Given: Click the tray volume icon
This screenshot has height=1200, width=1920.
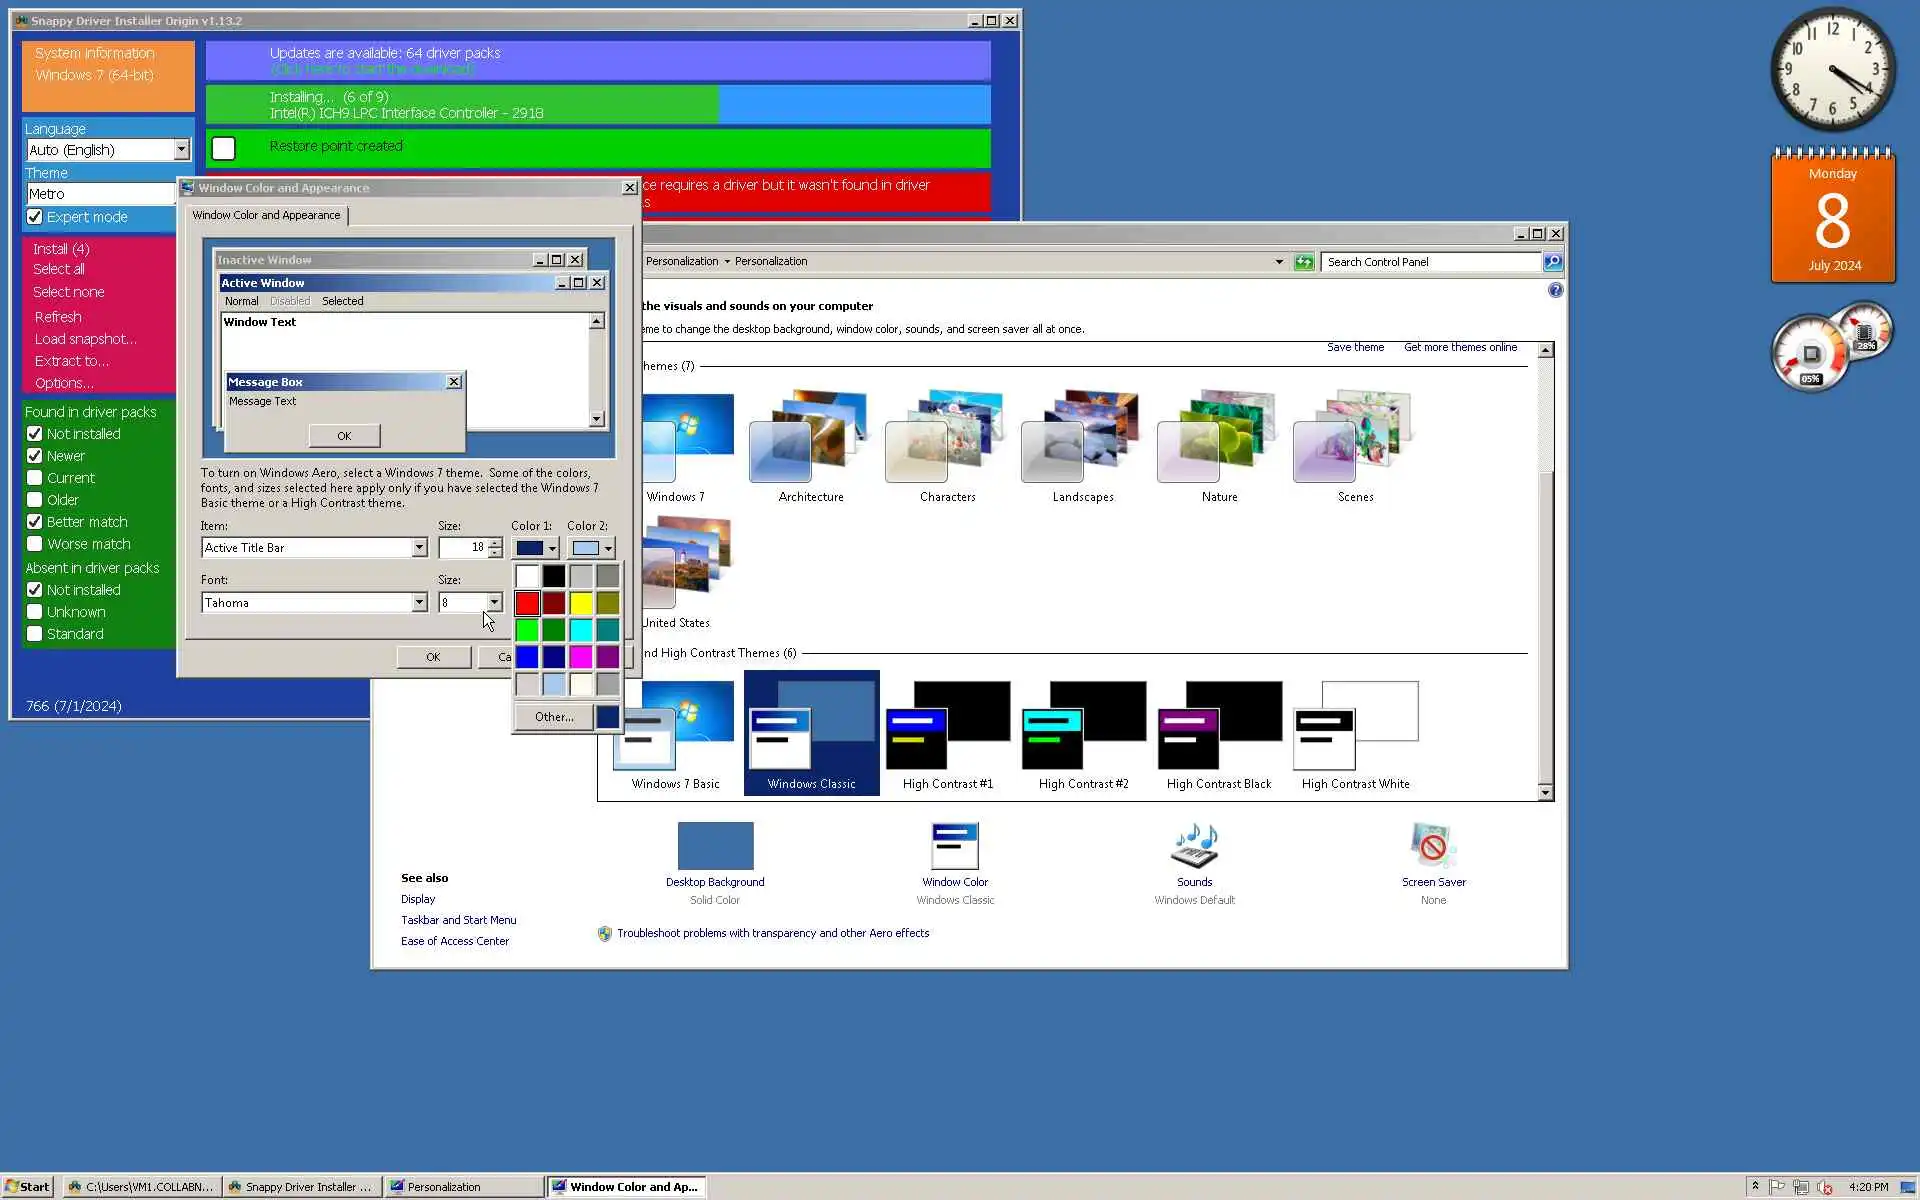Looking at the screenshot, I should 1824,1187.
